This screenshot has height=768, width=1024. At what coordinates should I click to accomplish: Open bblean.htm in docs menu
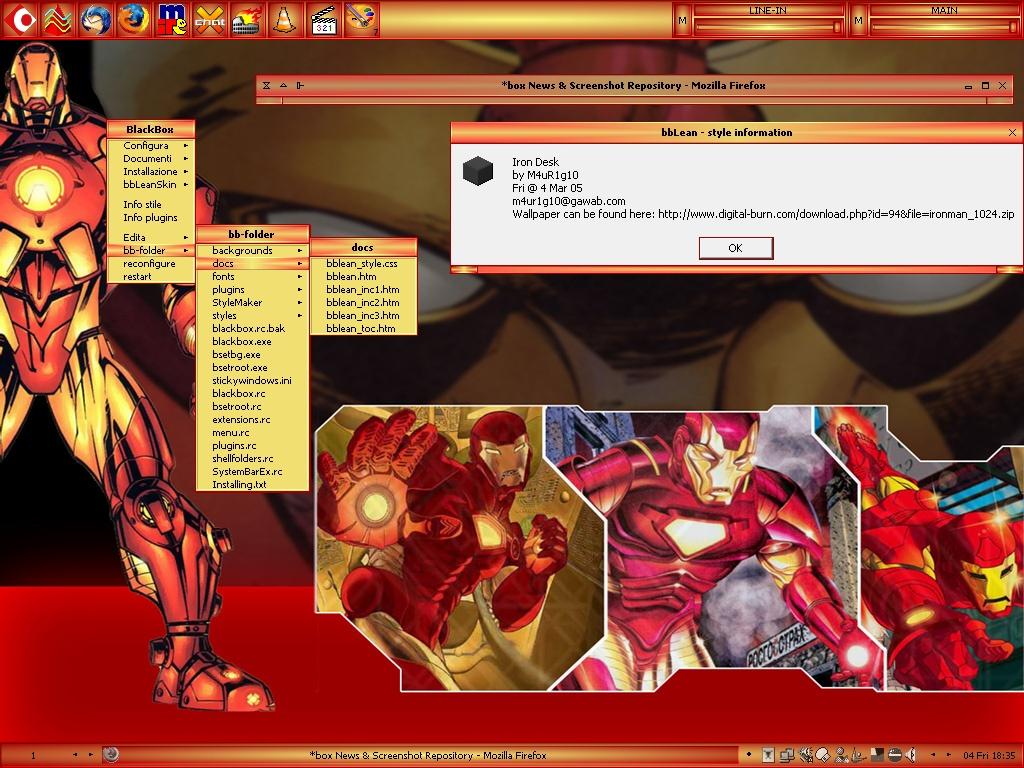point(363,276)
